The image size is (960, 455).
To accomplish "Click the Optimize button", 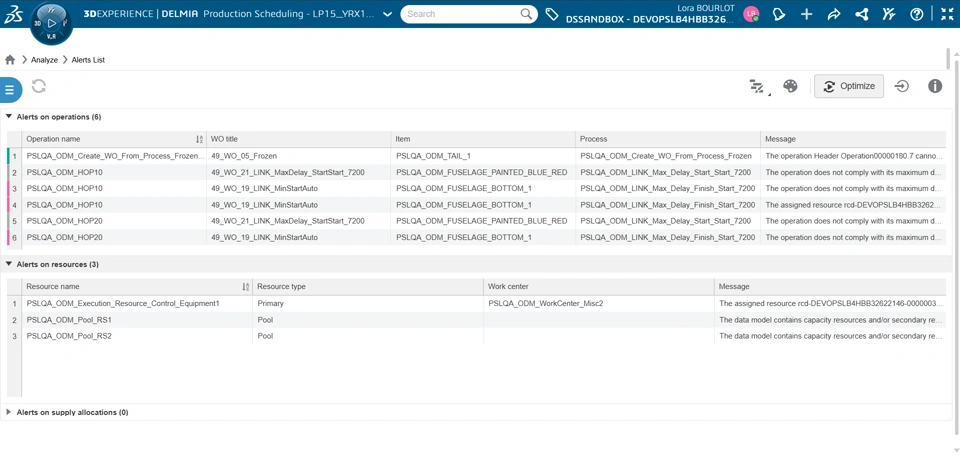I will [849, 86].
